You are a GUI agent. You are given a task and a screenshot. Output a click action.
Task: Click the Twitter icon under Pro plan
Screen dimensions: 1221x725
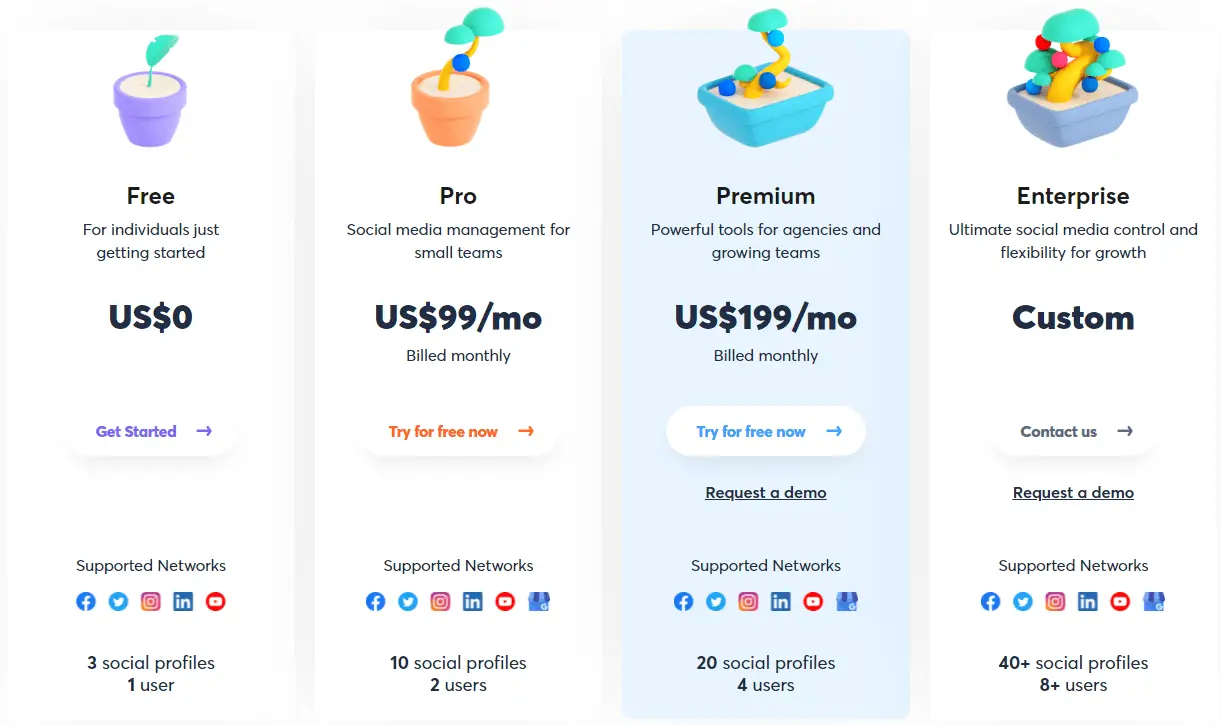coord(408,602)
